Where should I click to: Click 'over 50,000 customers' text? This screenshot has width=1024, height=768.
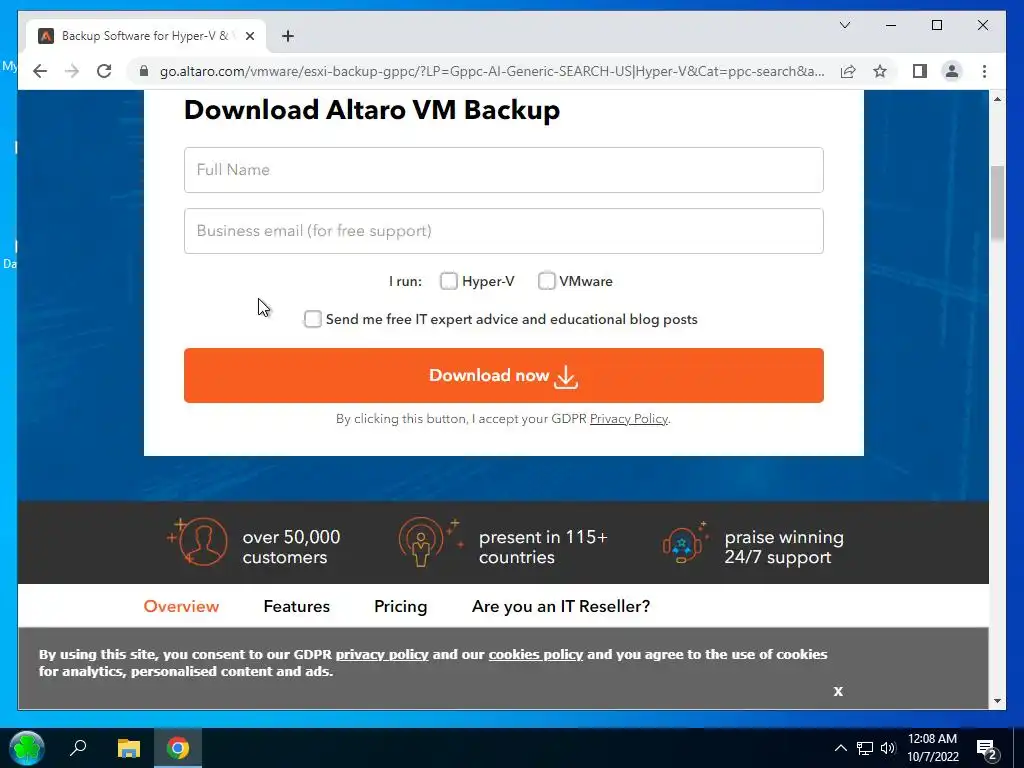point(291,547)
